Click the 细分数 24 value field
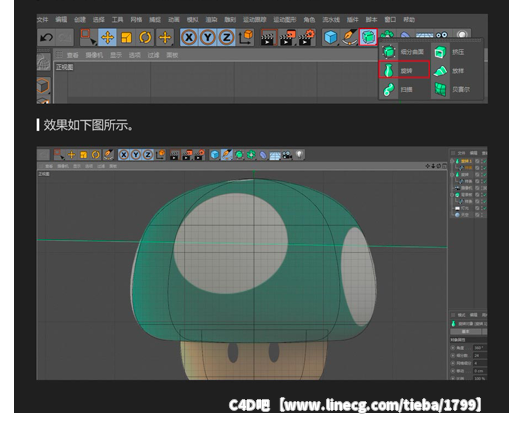The width and height of the screenshot is (515, 424). (480, 355)
